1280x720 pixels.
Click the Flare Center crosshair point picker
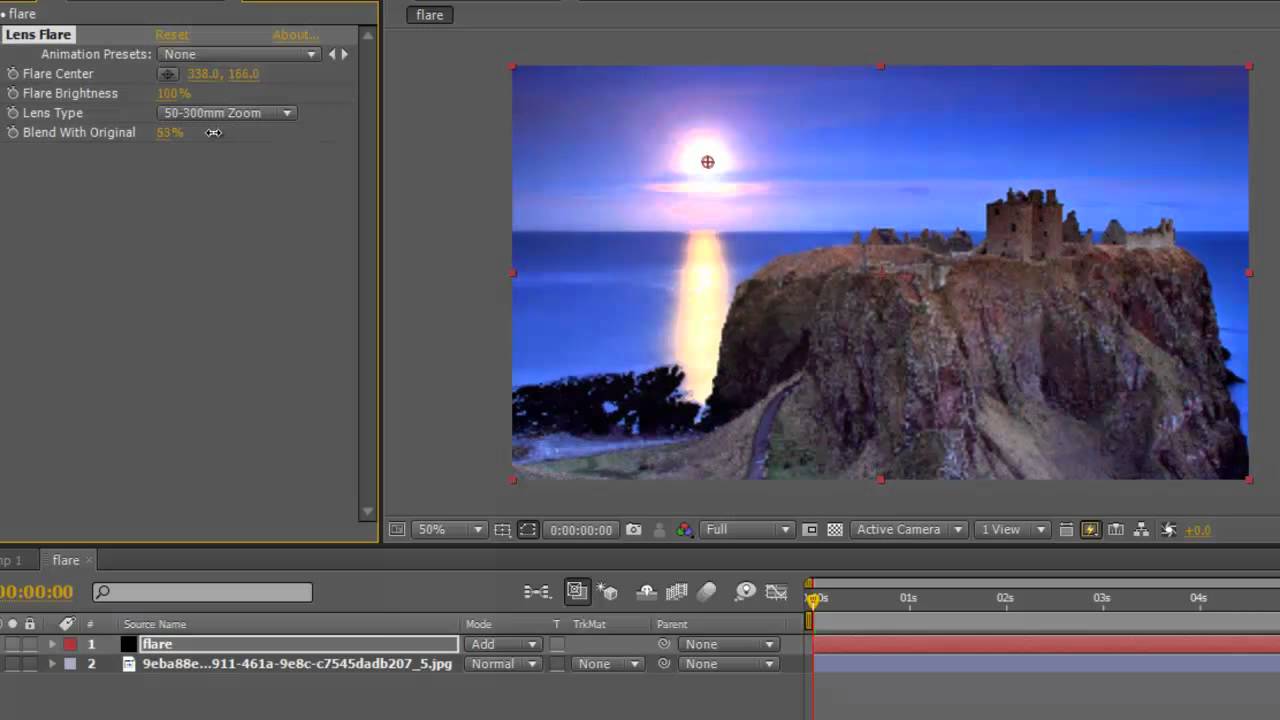coord(168,74)
